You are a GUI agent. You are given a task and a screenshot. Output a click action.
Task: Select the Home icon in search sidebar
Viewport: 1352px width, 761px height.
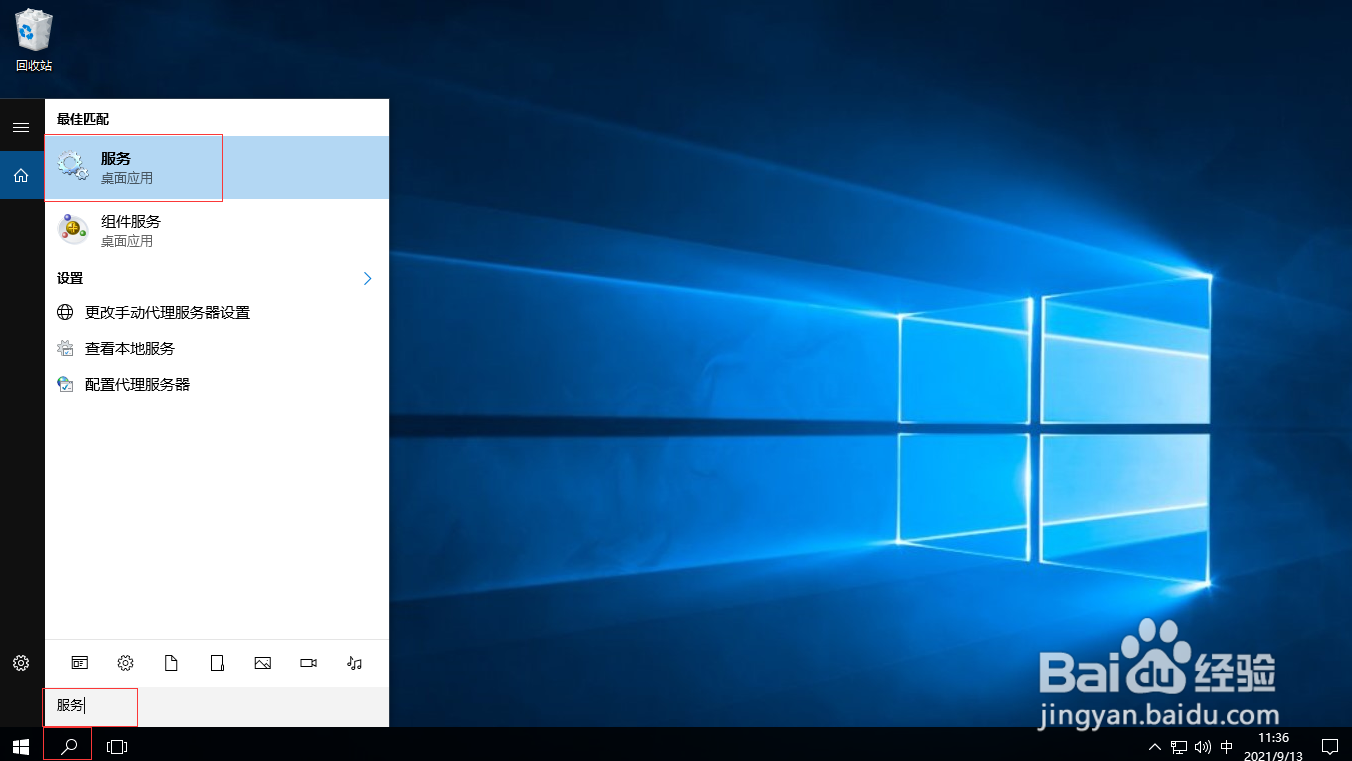point(21,176)
